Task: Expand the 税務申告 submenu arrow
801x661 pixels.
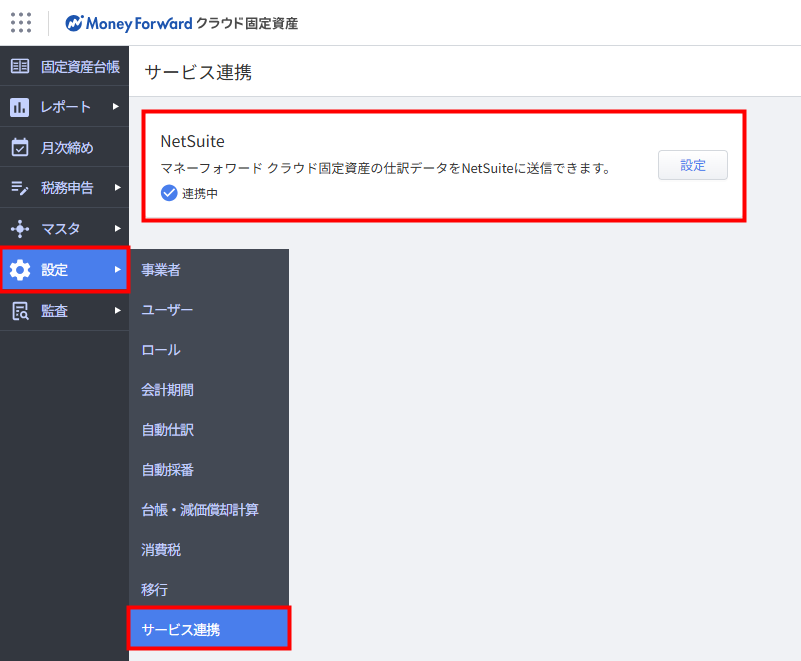Action: tap(116, 188)
